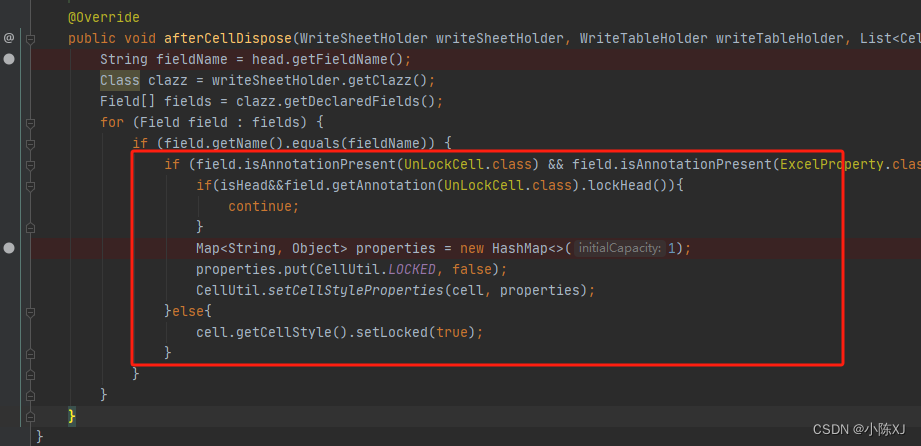Fold the for (Field field : fields) loop
The width and height of the screenshot is (921, 446).
point(30,123)
